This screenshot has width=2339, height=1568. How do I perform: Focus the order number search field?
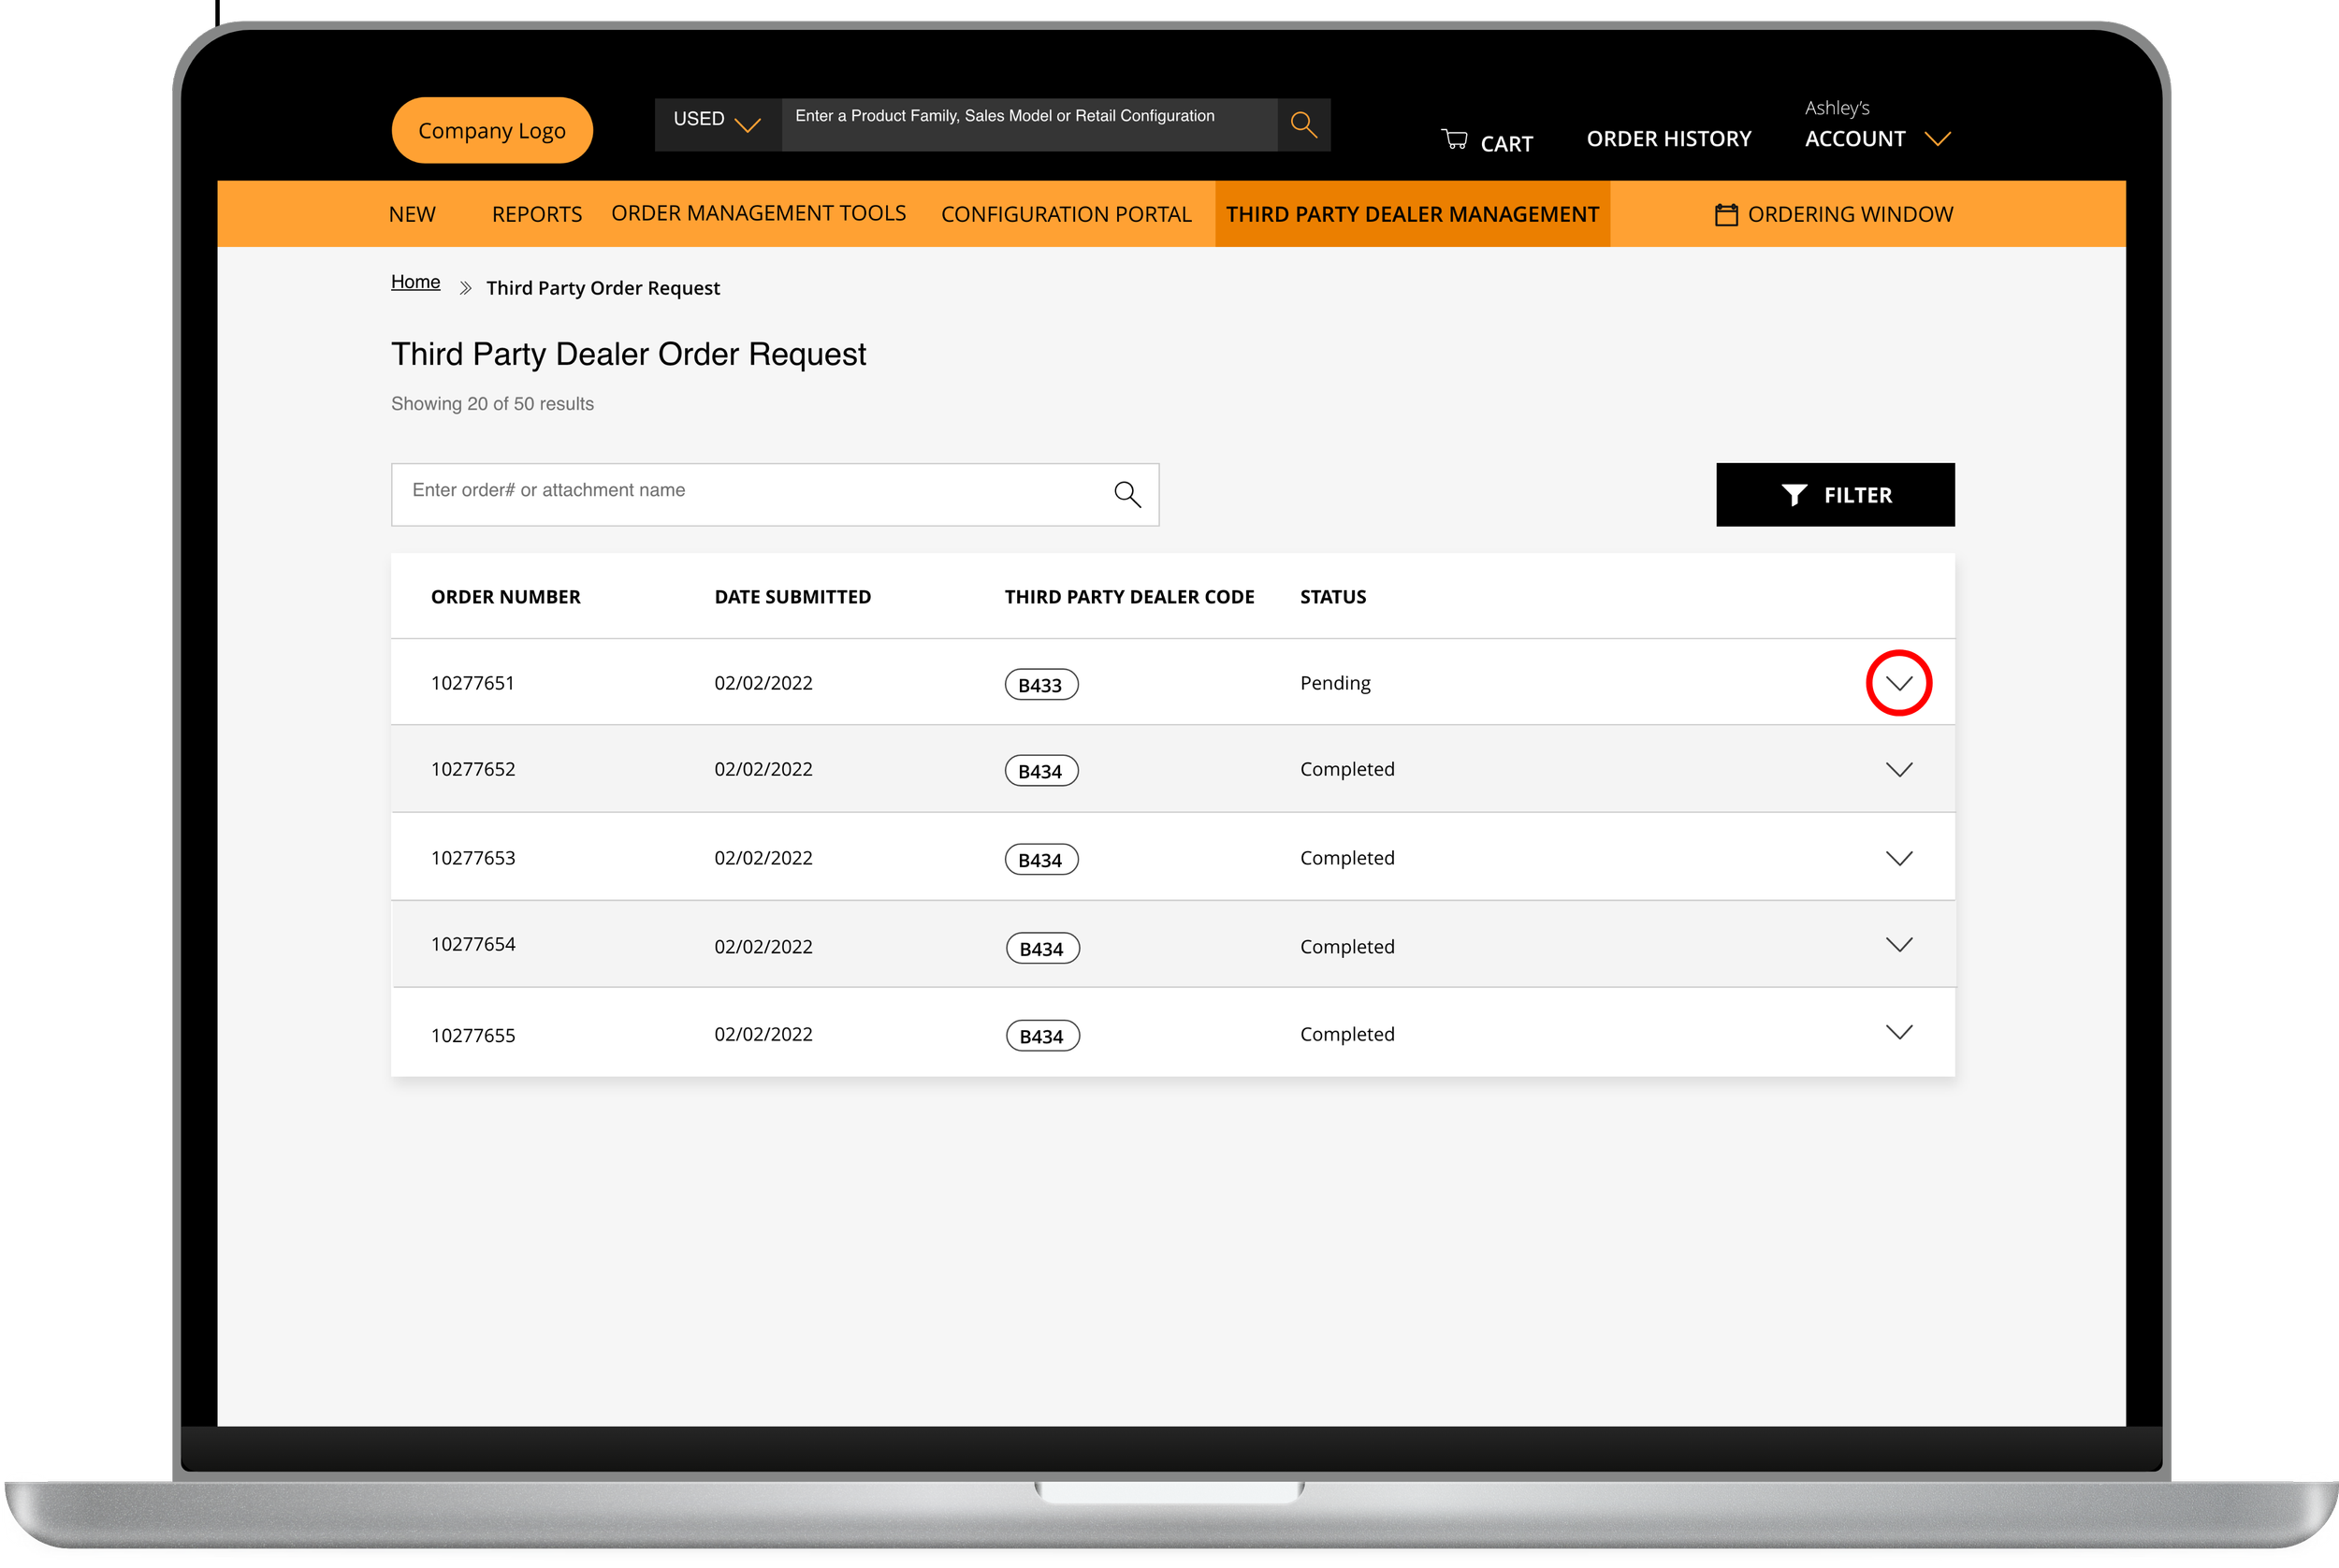tap(750, 494)
